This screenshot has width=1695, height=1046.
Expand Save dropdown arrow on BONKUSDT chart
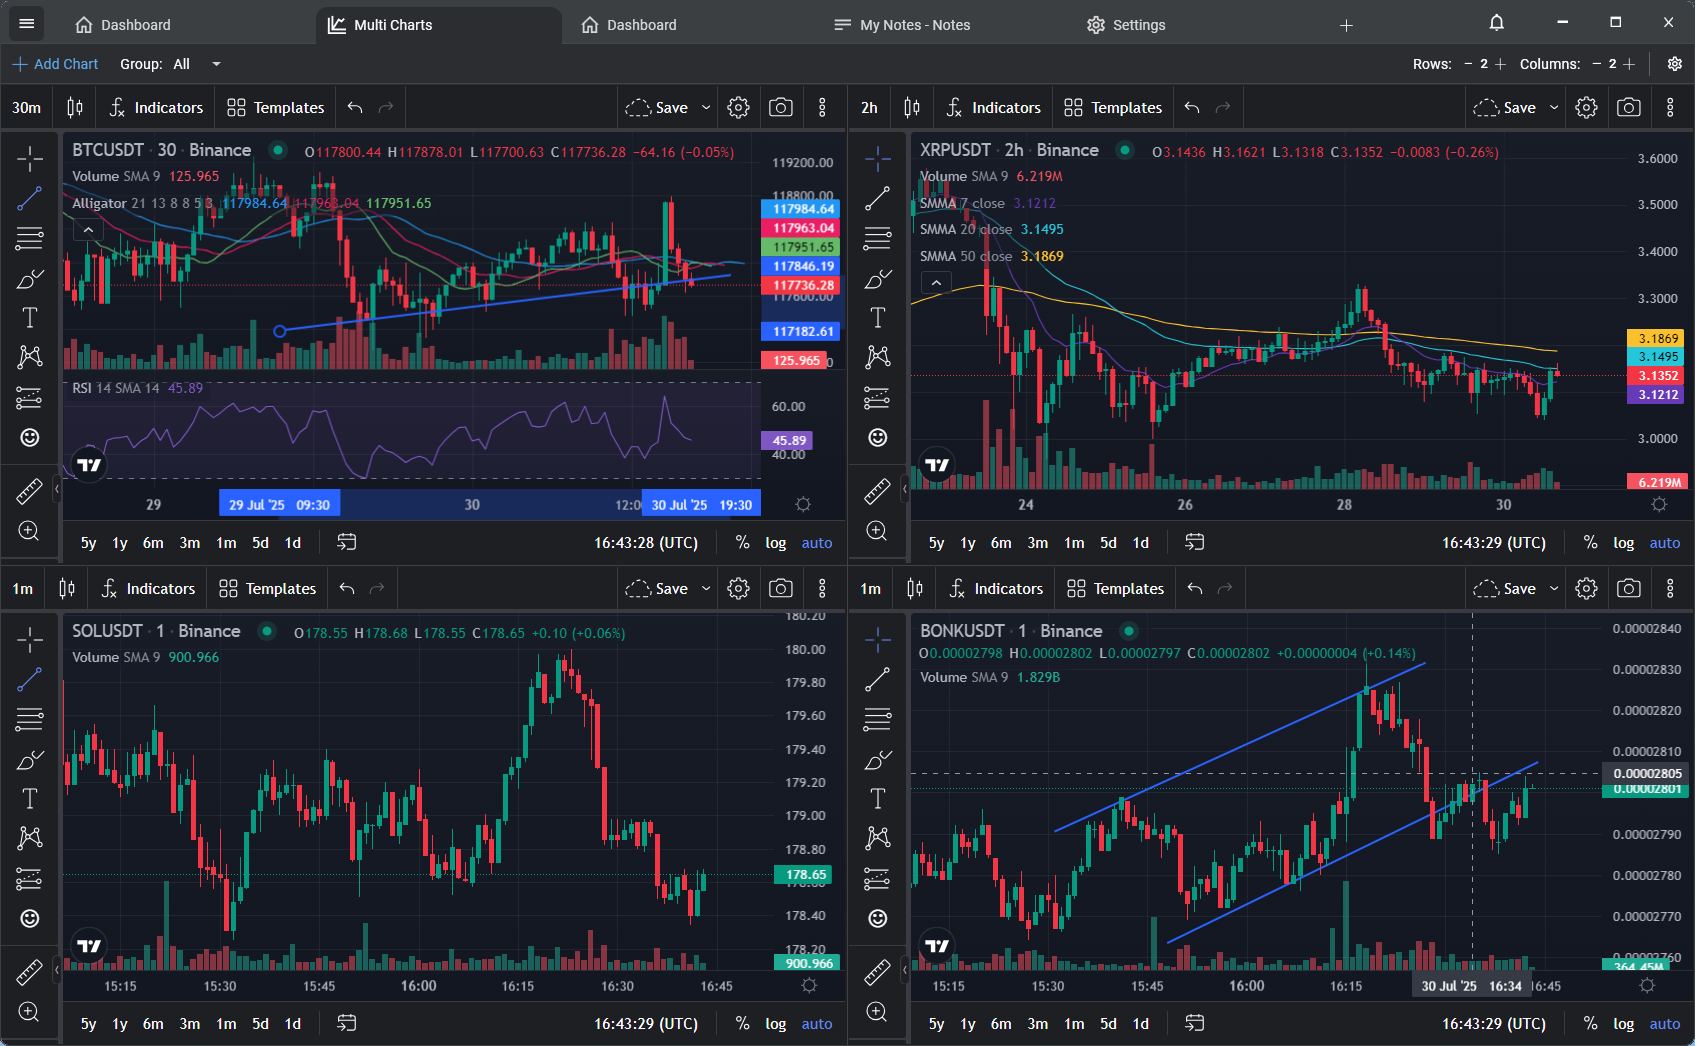(x=1554, y=588)
